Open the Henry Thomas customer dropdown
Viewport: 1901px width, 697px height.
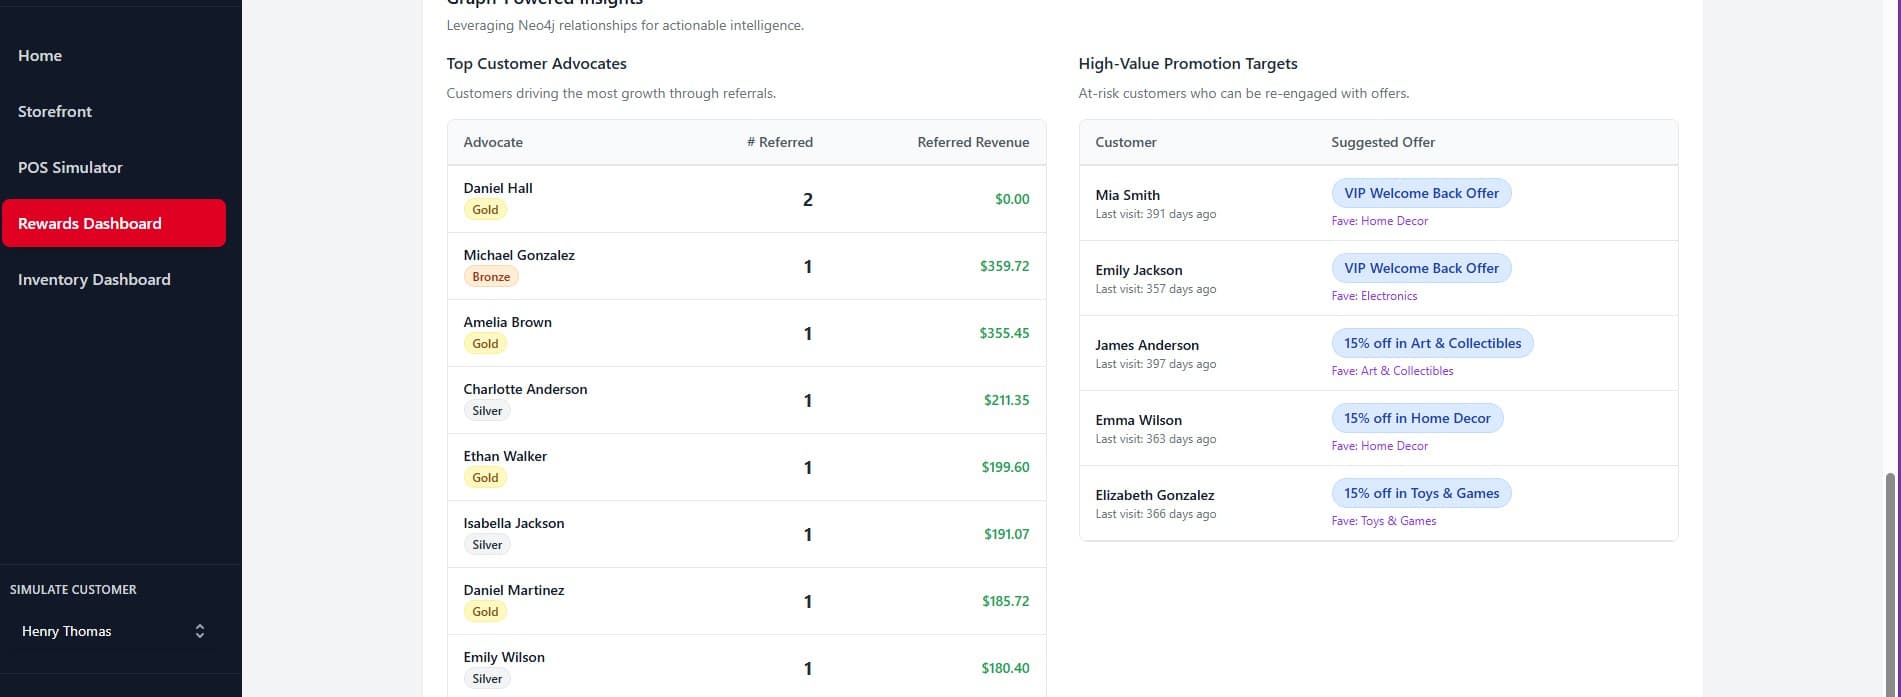(114, 631)
